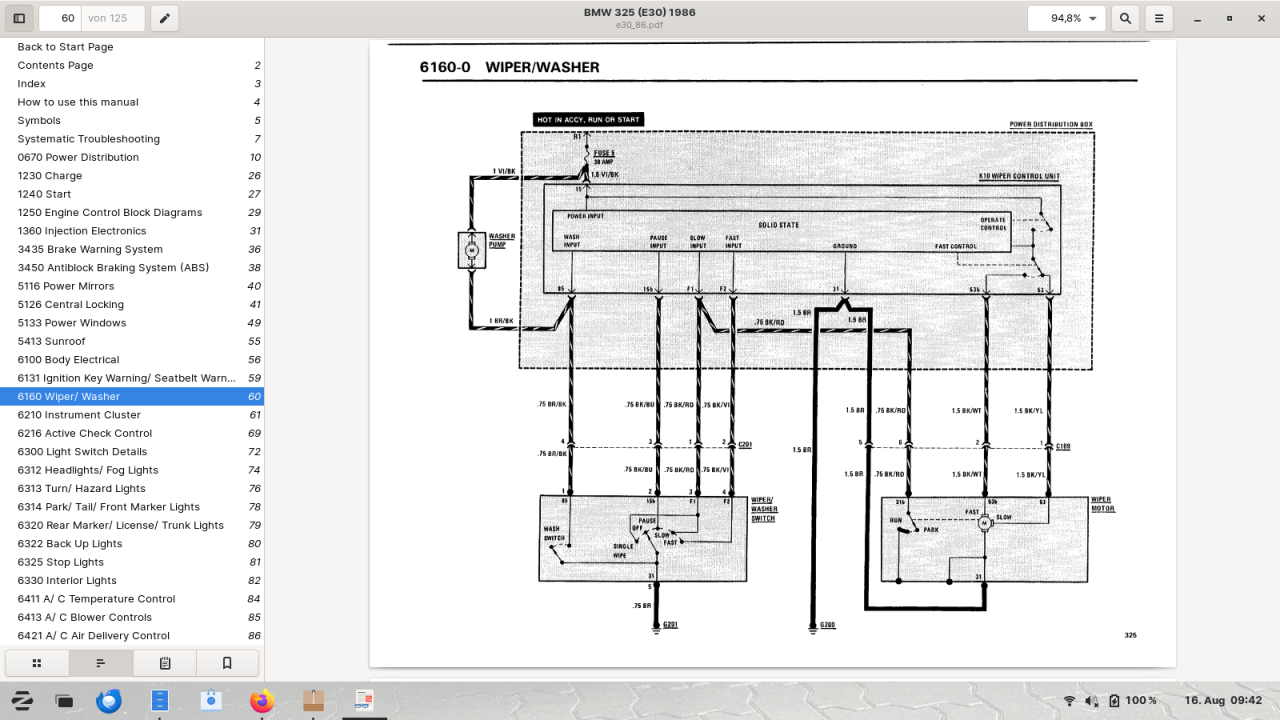The image size is (1280, 720).
Task: Toggle the sidebar panel button
Action: pyautogui.click(x=19, y=18)
